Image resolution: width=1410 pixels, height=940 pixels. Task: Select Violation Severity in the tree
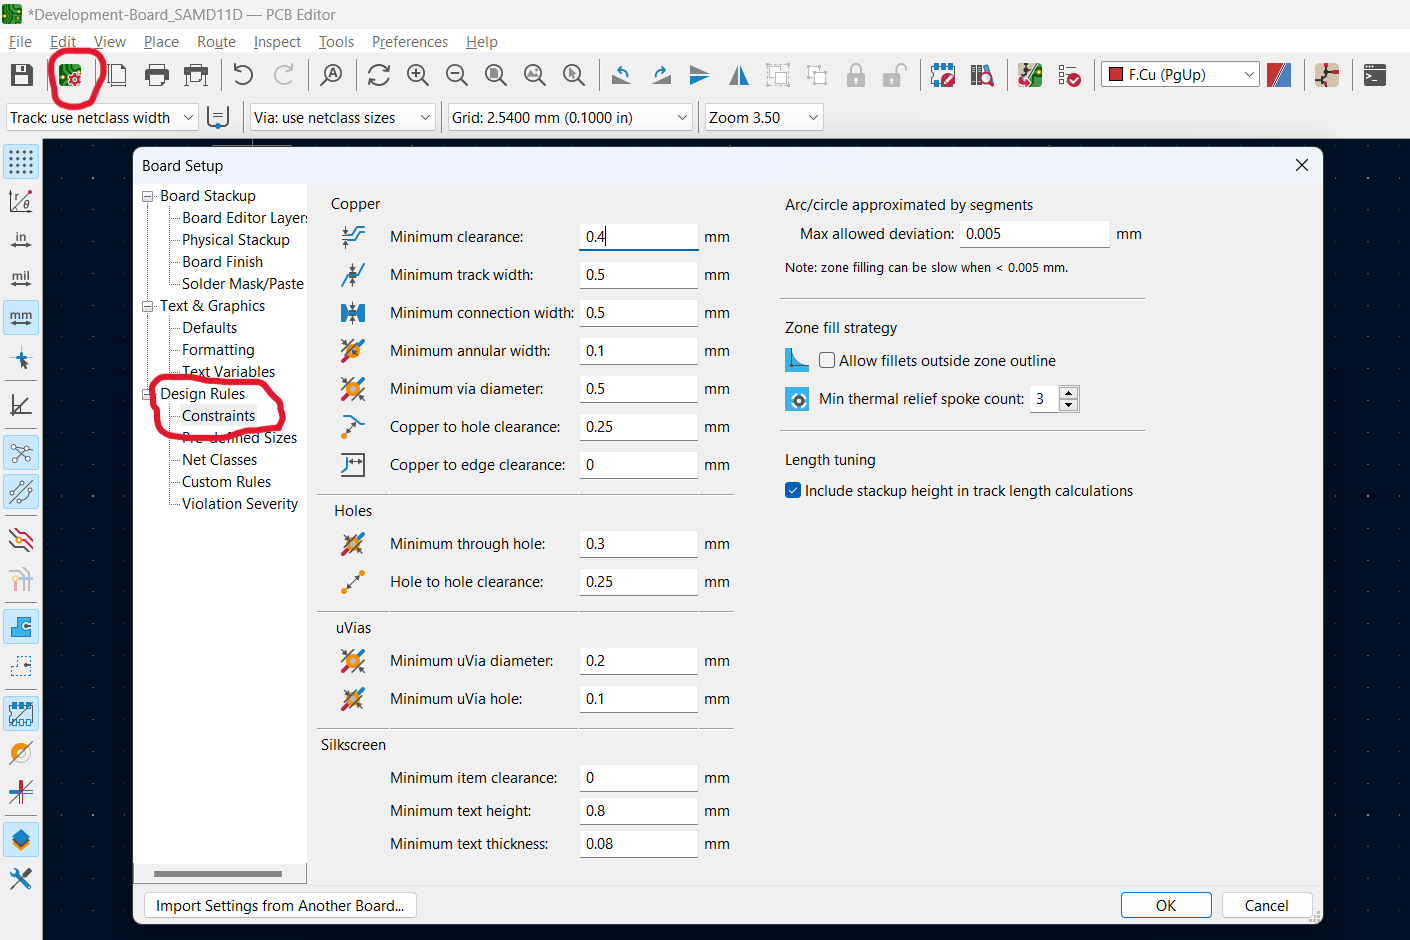240,504
